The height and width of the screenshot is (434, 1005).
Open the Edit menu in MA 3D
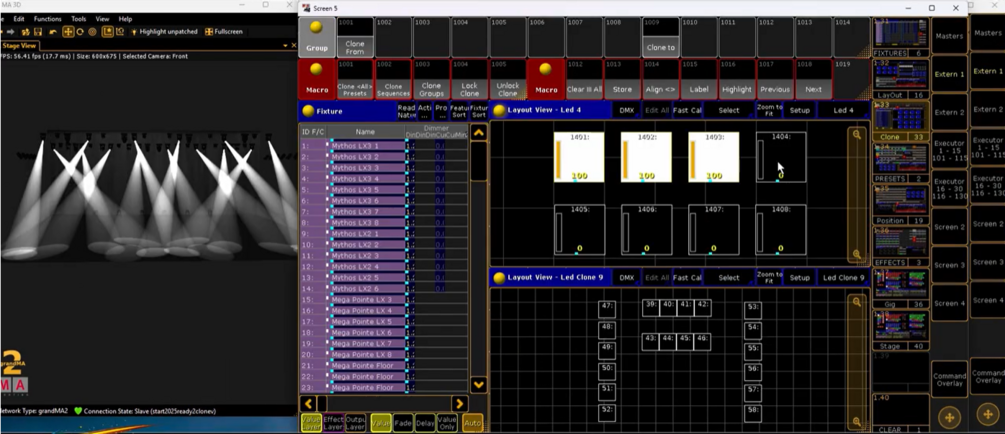[19, 19]
